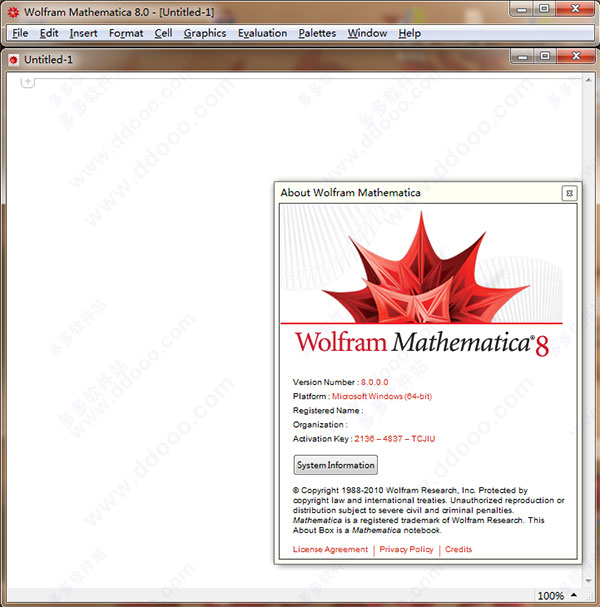Click the Microsoft Windows (64-bit) platform text
This screenshot has width=600, height=607.
pos(382,396)
